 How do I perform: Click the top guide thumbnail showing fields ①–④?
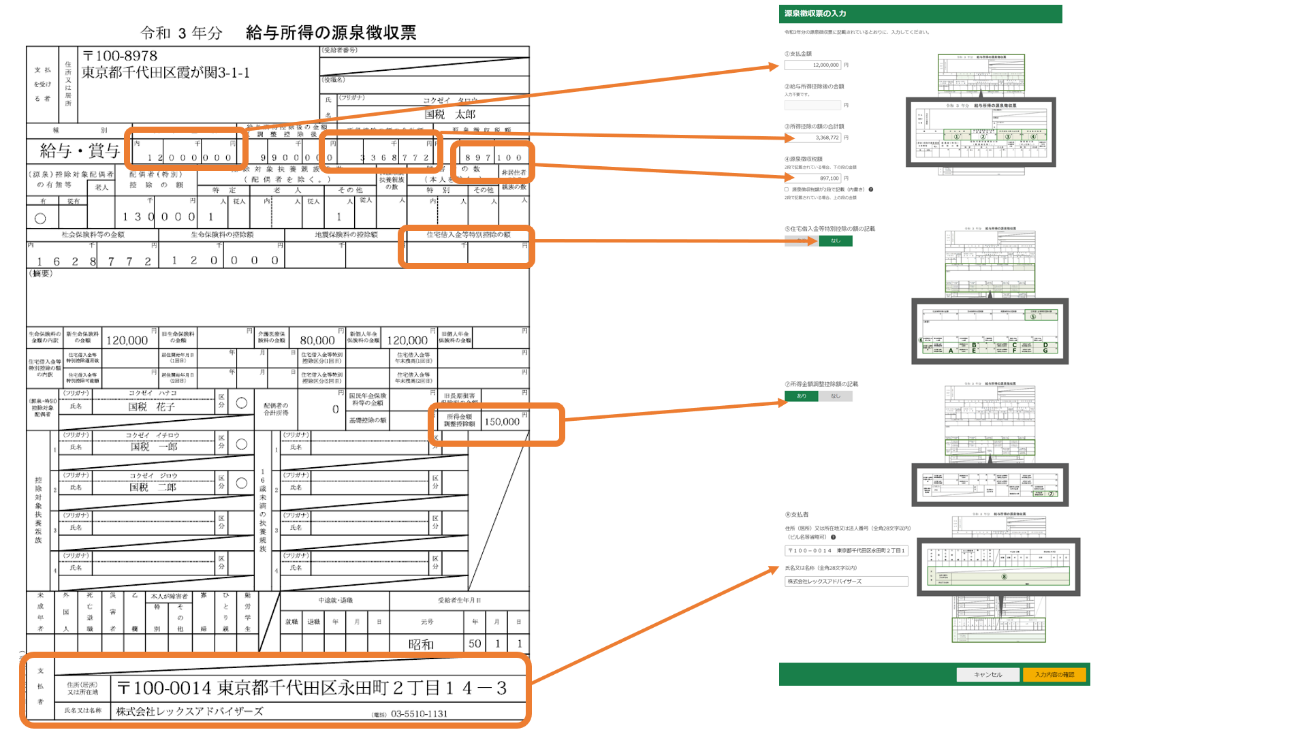pos(979,130)
